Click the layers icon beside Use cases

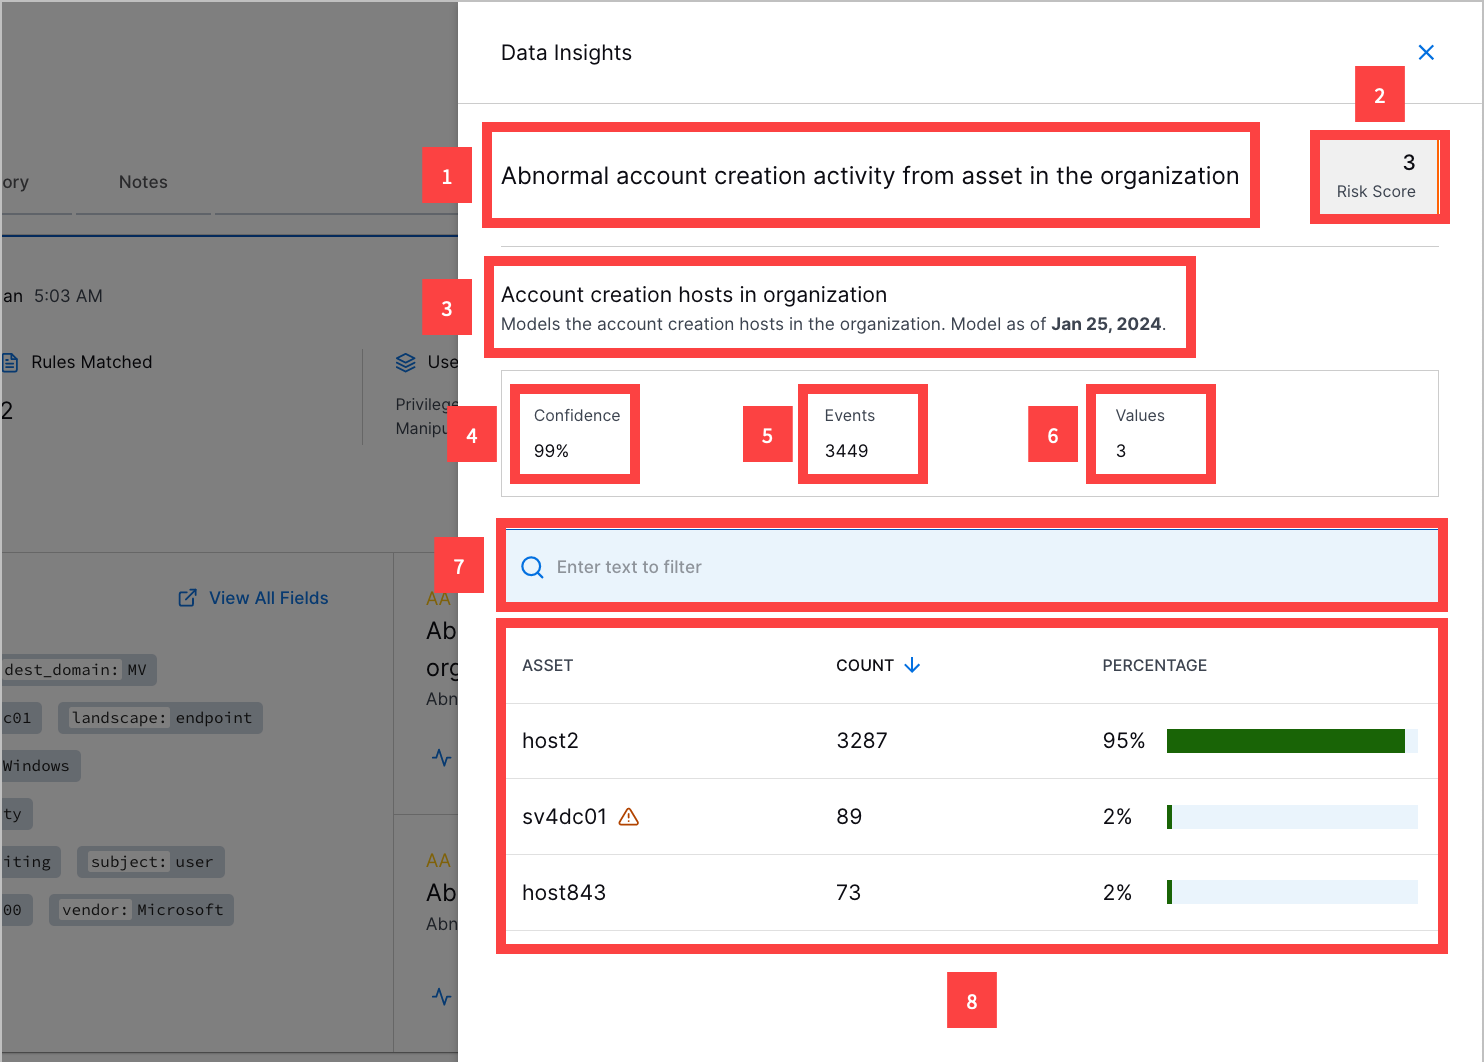coord(405,362)
